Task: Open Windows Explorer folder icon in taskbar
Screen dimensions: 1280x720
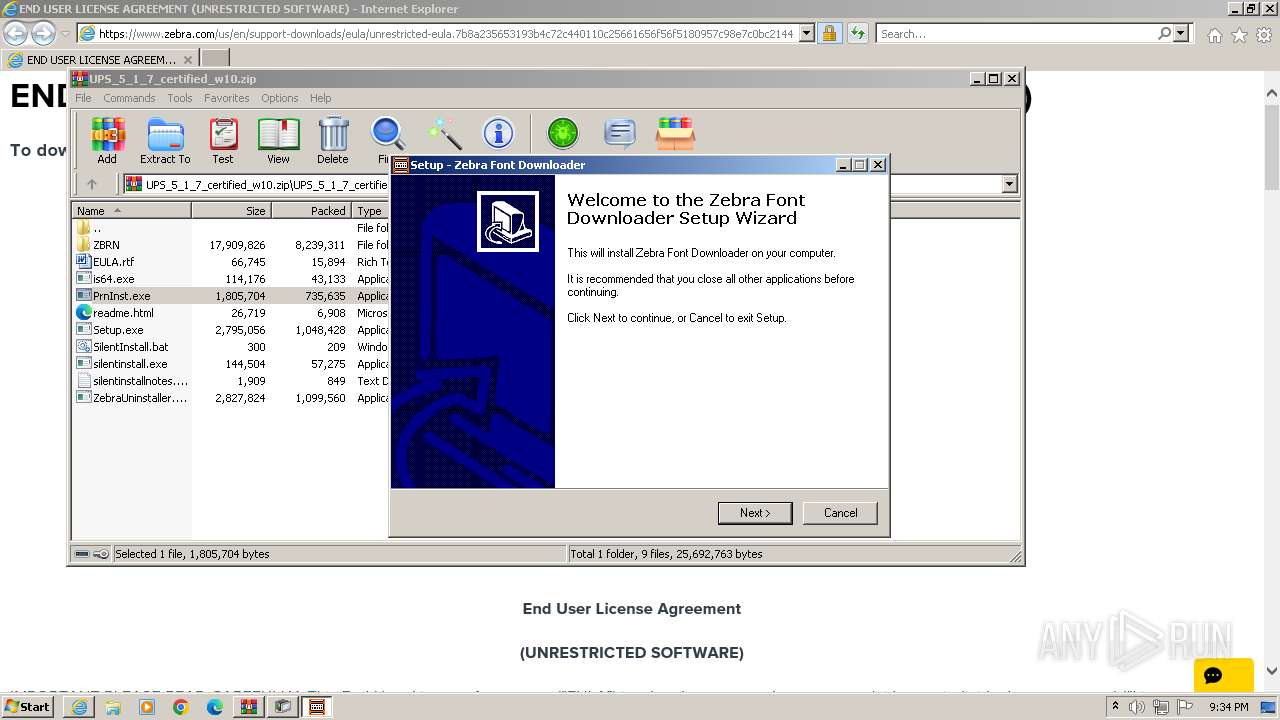Action: point(113,707)
